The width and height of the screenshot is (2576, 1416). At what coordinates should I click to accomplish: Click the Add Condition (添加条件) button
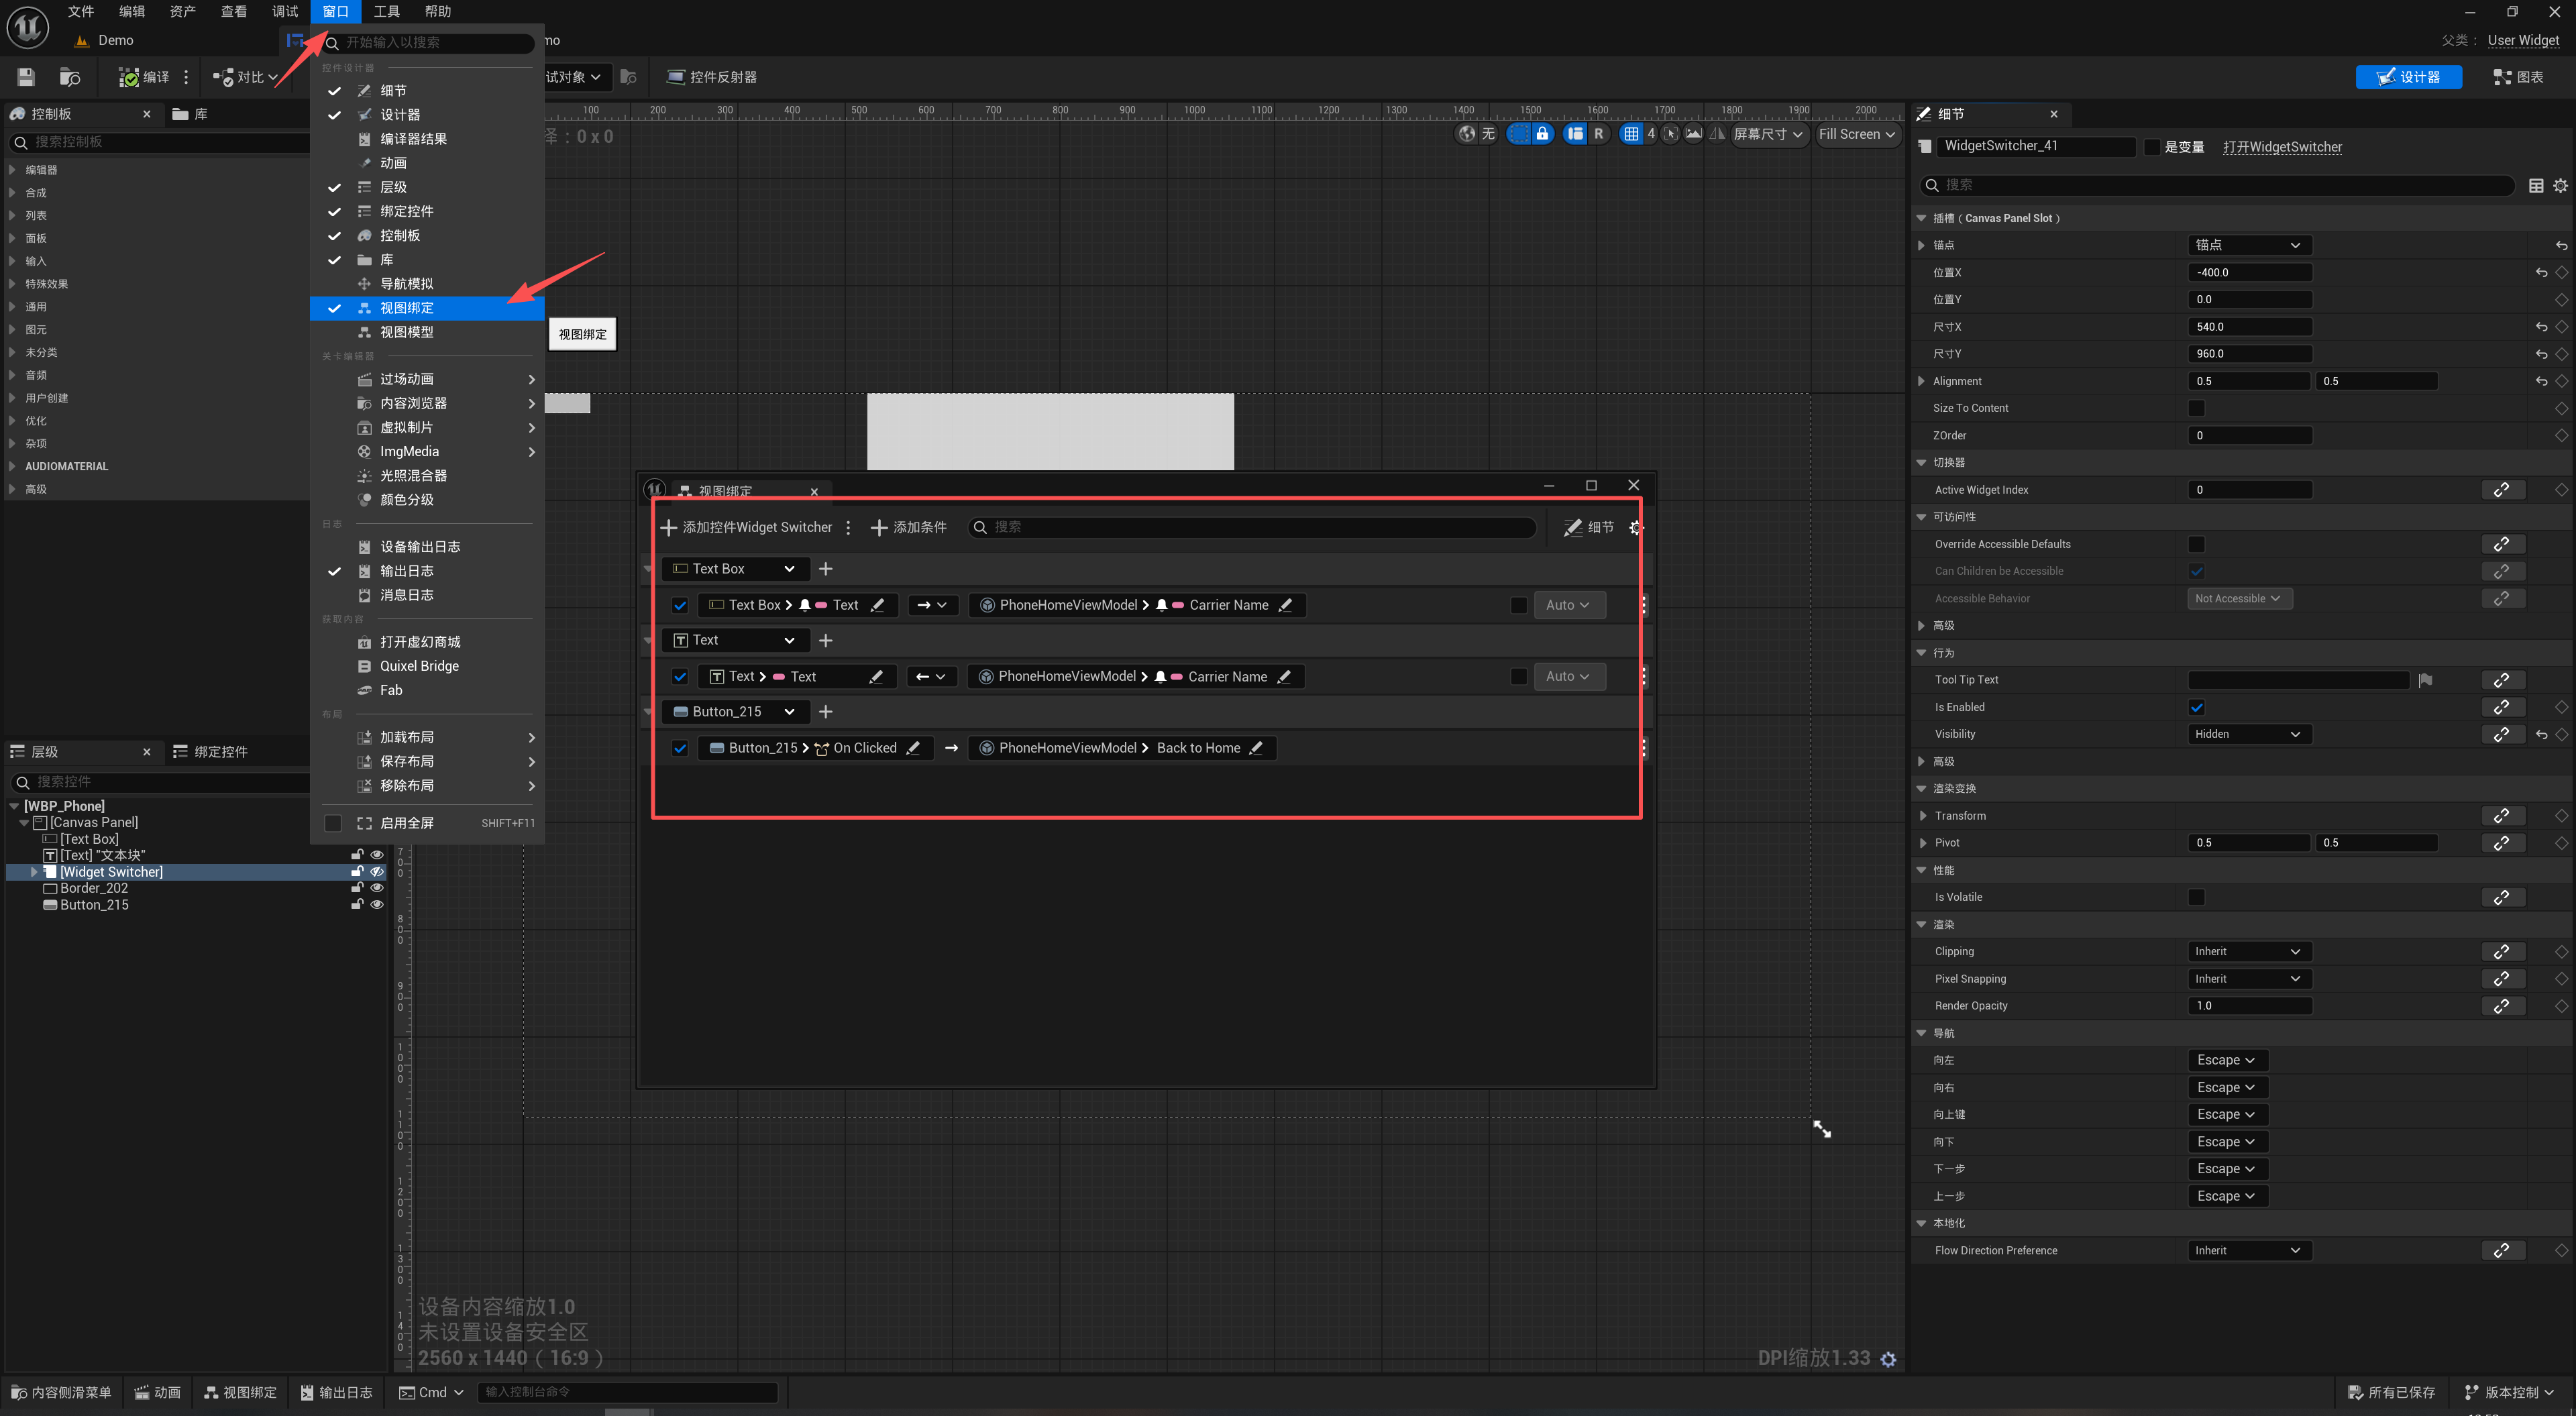(908, 527)
